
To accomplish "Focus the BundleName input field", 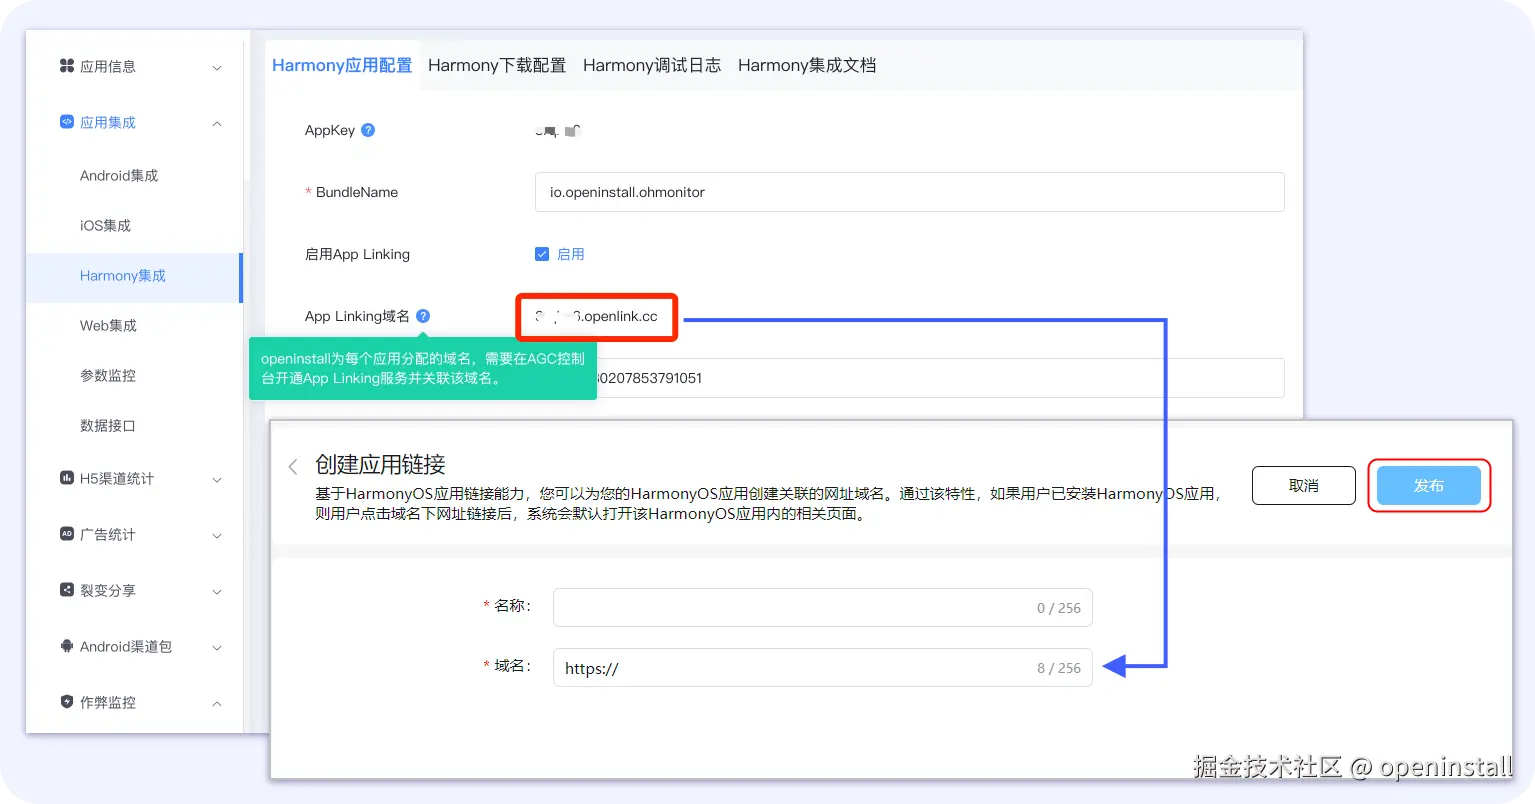I will click(910, 192).
